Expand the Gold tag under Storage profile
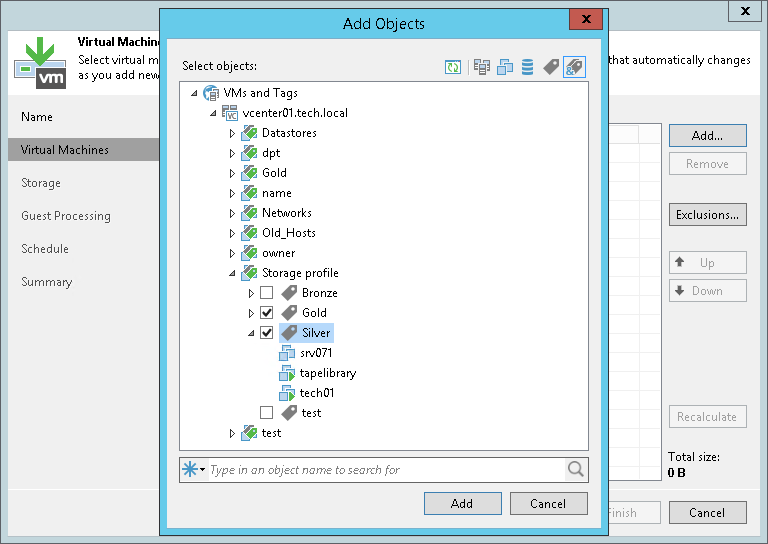The image size is (768, 544). click(251, 313)
